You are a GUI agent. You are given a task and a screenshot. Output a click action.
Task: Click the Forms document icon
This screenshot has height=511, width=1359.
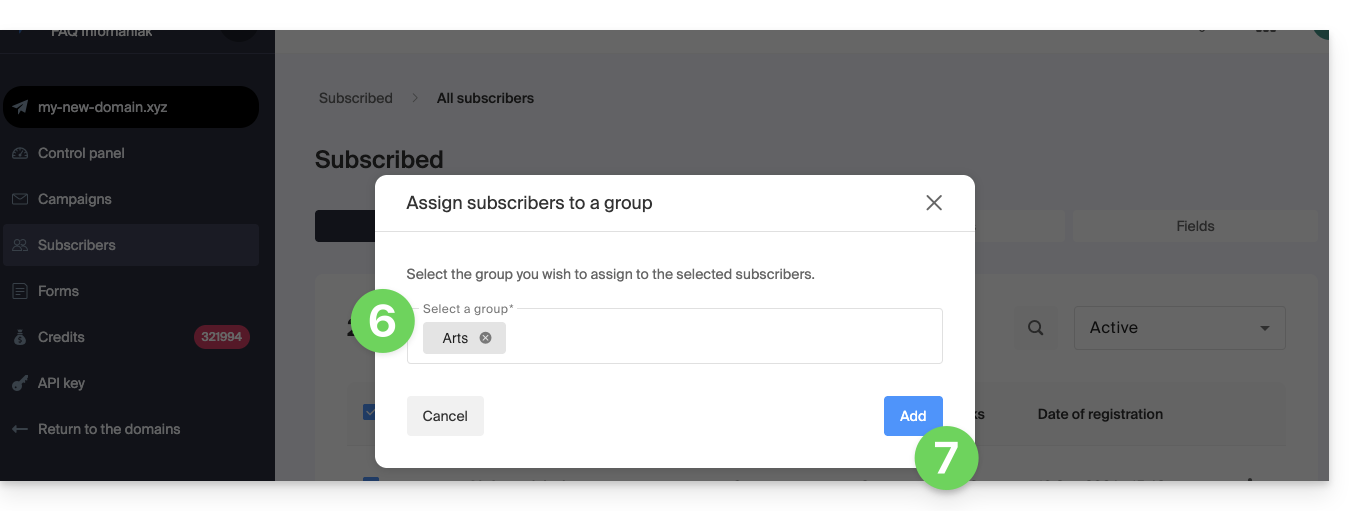pyautogui.click(x=20, y=291)
